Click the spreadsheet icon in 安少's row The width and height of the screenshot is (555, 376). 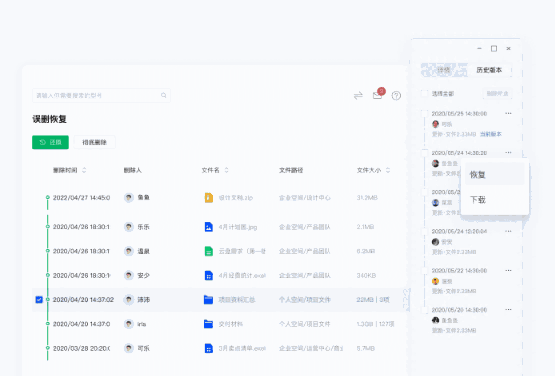point(209,275)
